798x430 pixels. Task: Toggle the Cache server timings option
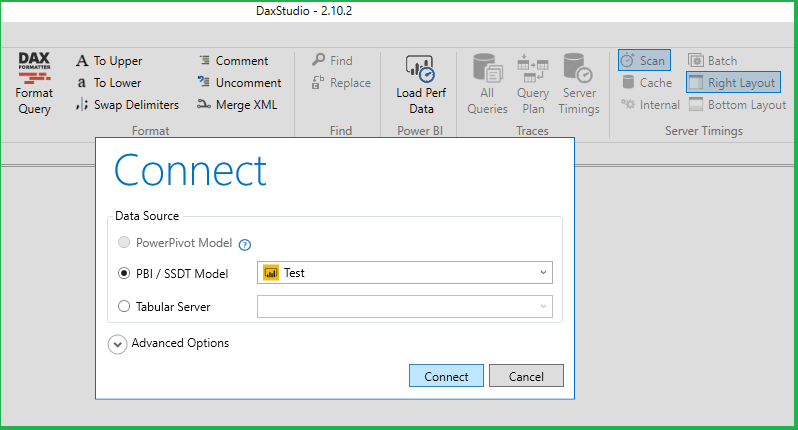tap(647, 82)
